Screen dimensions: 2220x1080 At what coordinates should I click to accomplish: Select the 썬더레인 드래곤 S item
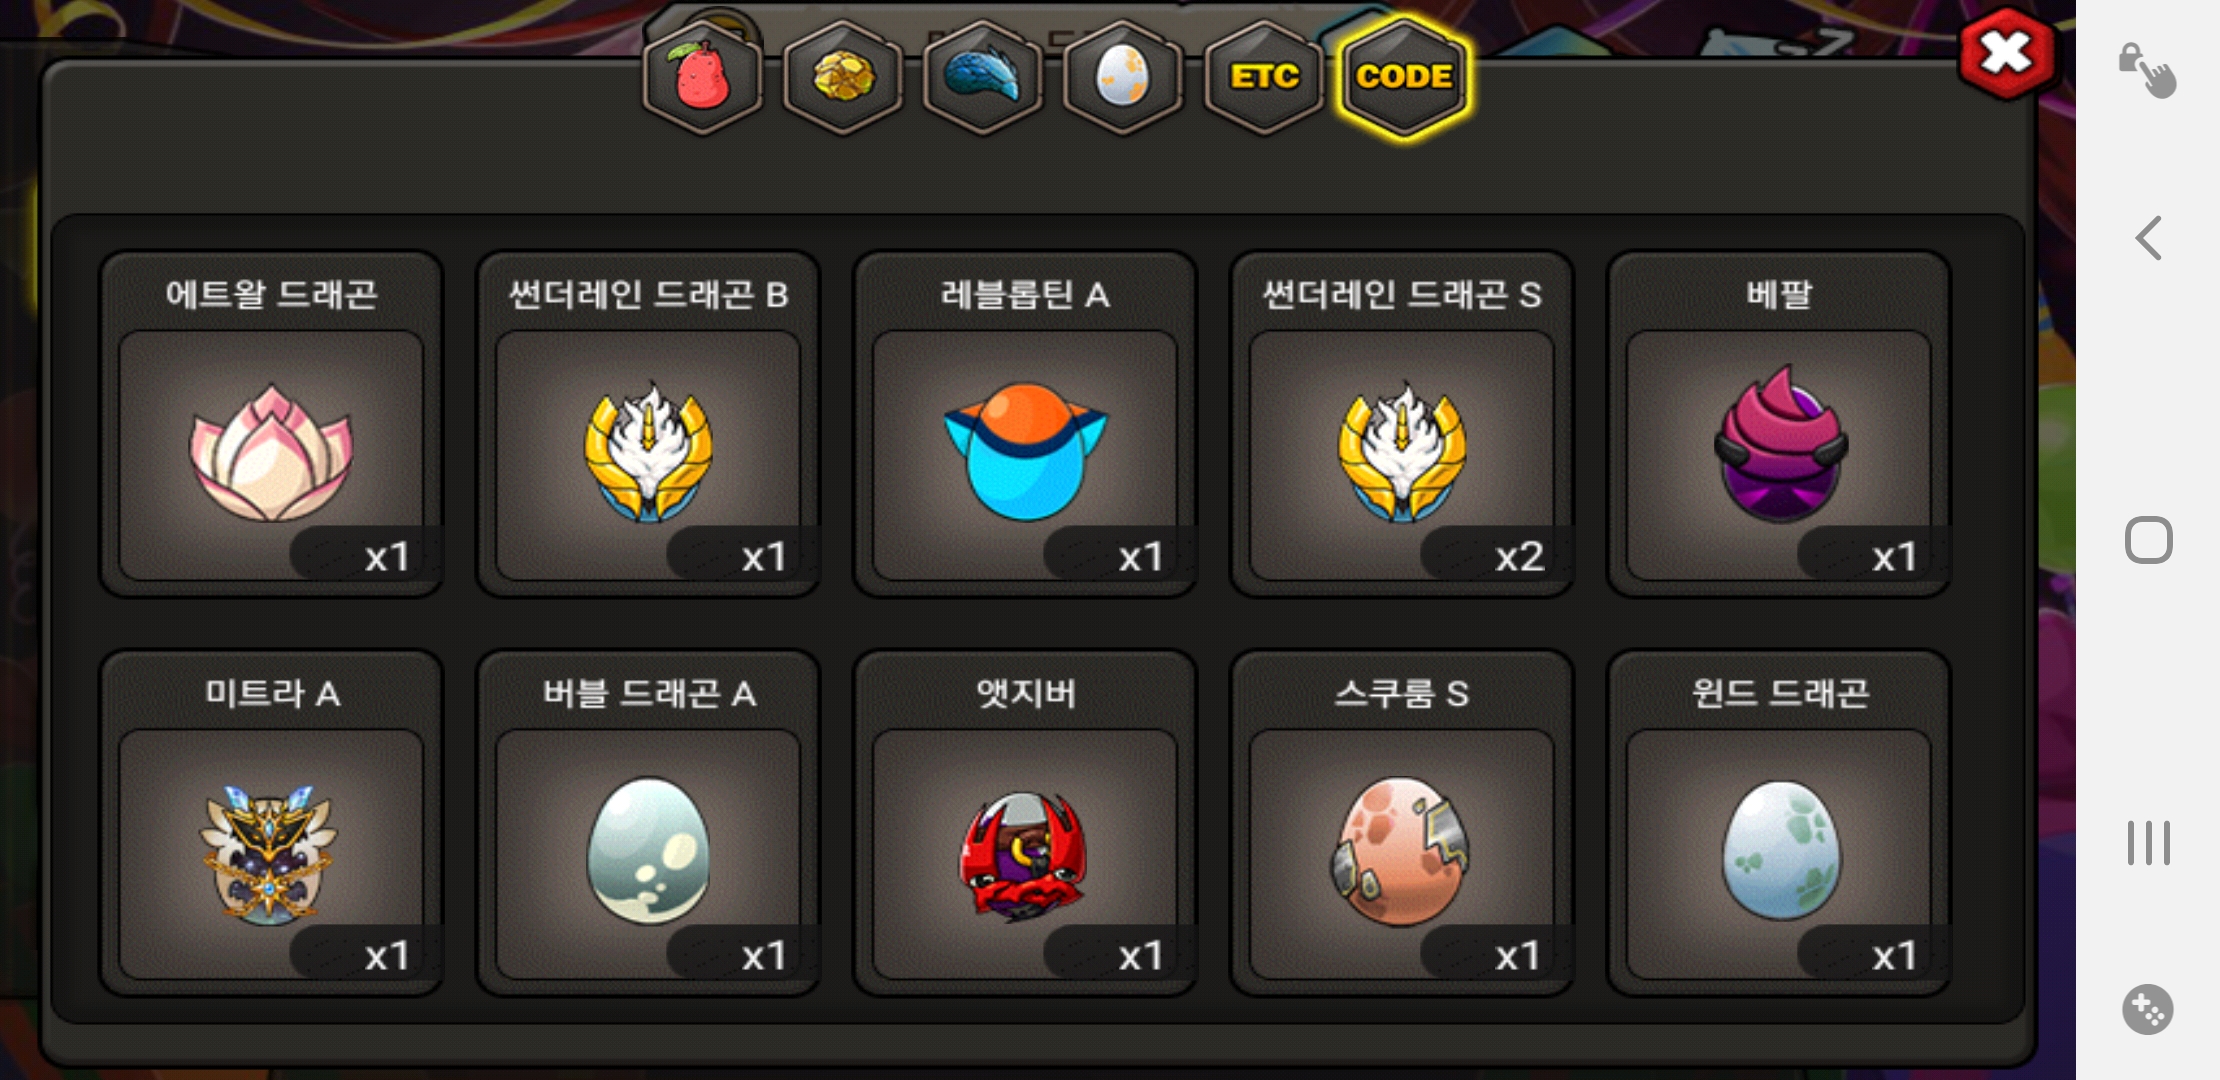coord(1402,424)
